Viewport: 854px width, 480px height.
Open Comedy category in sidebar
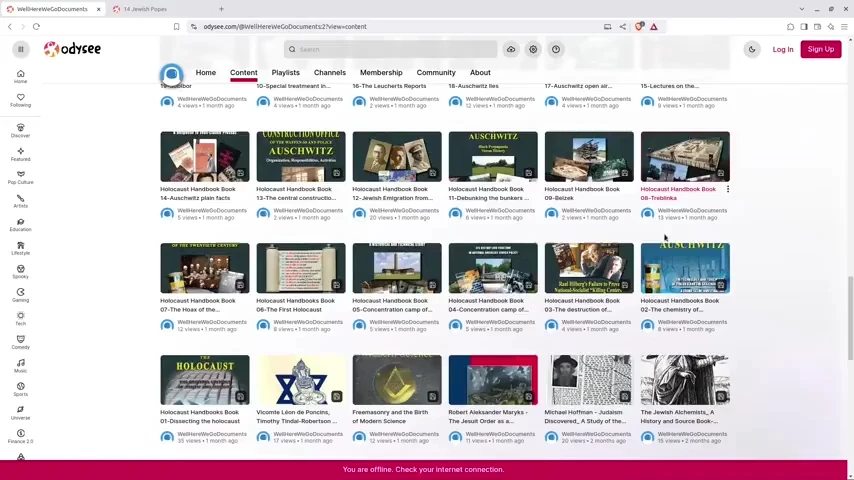click(x=21, y=342)
